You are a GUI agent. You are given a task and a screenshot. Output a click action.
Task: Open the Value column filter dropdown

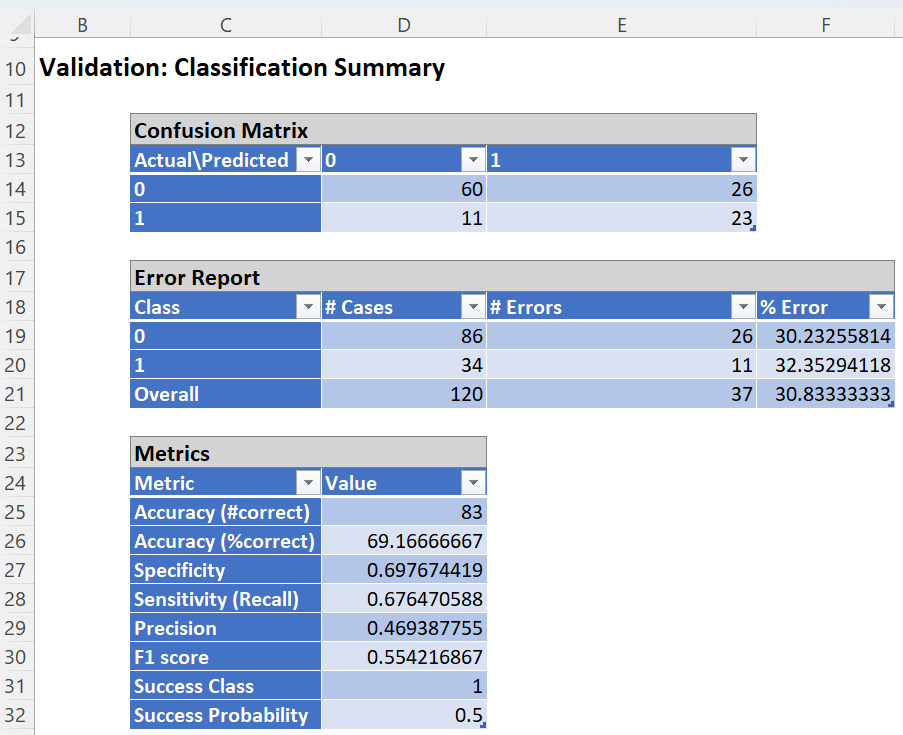[473, 483]
